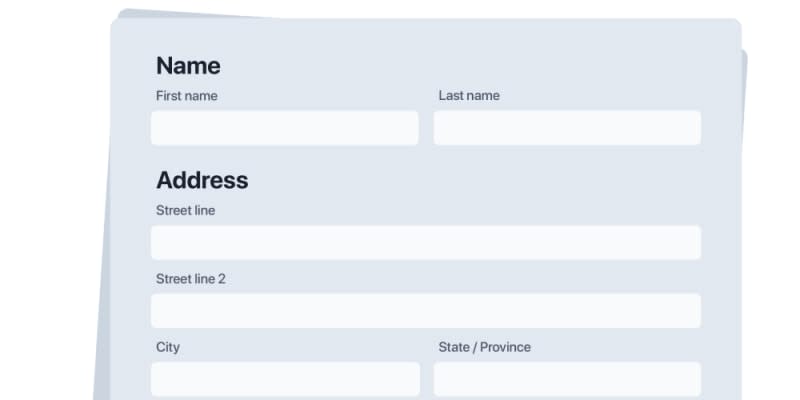
Task: Click the First name input field
Action: pyautogui.click(x=284, y=128)
